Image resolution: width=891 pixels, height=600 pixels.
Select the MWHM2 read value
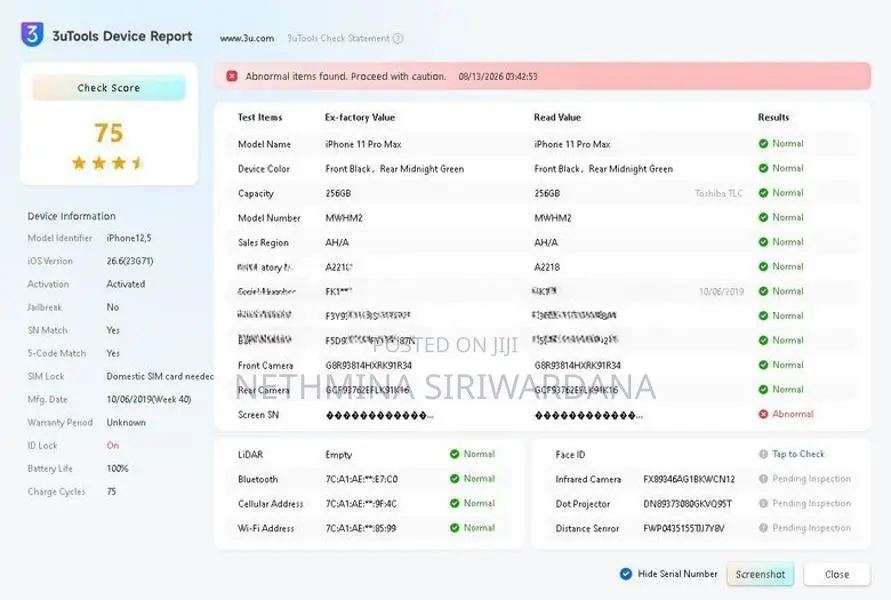tap(553, 218)
